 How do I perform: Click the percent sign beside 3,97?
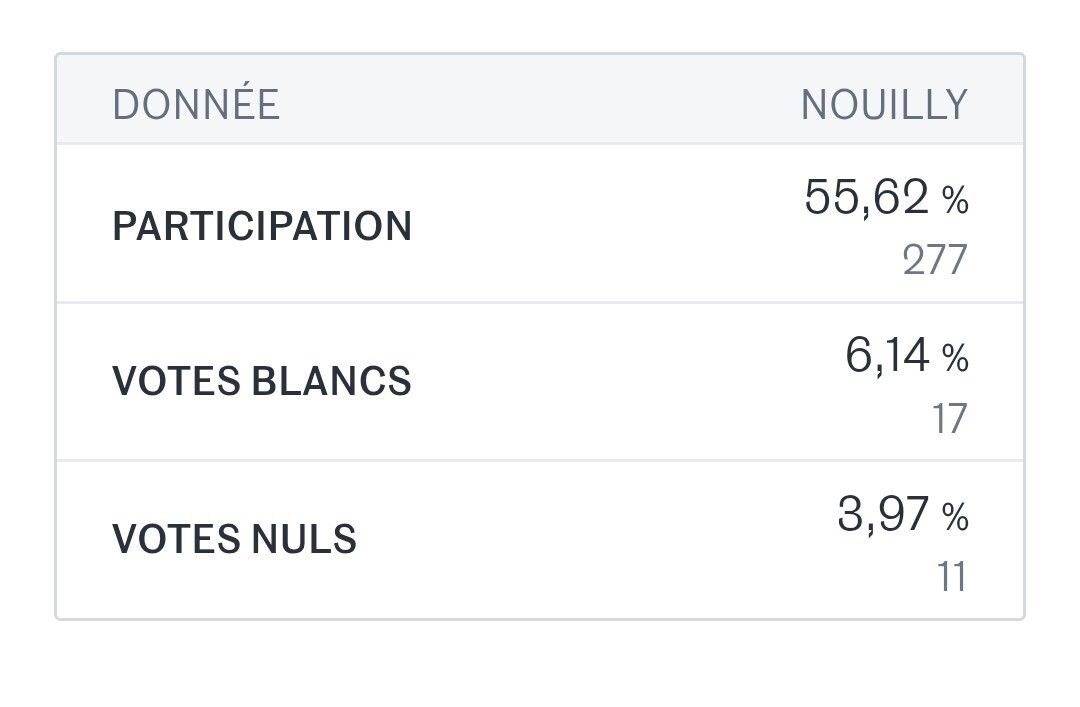(x=955, y=519)
